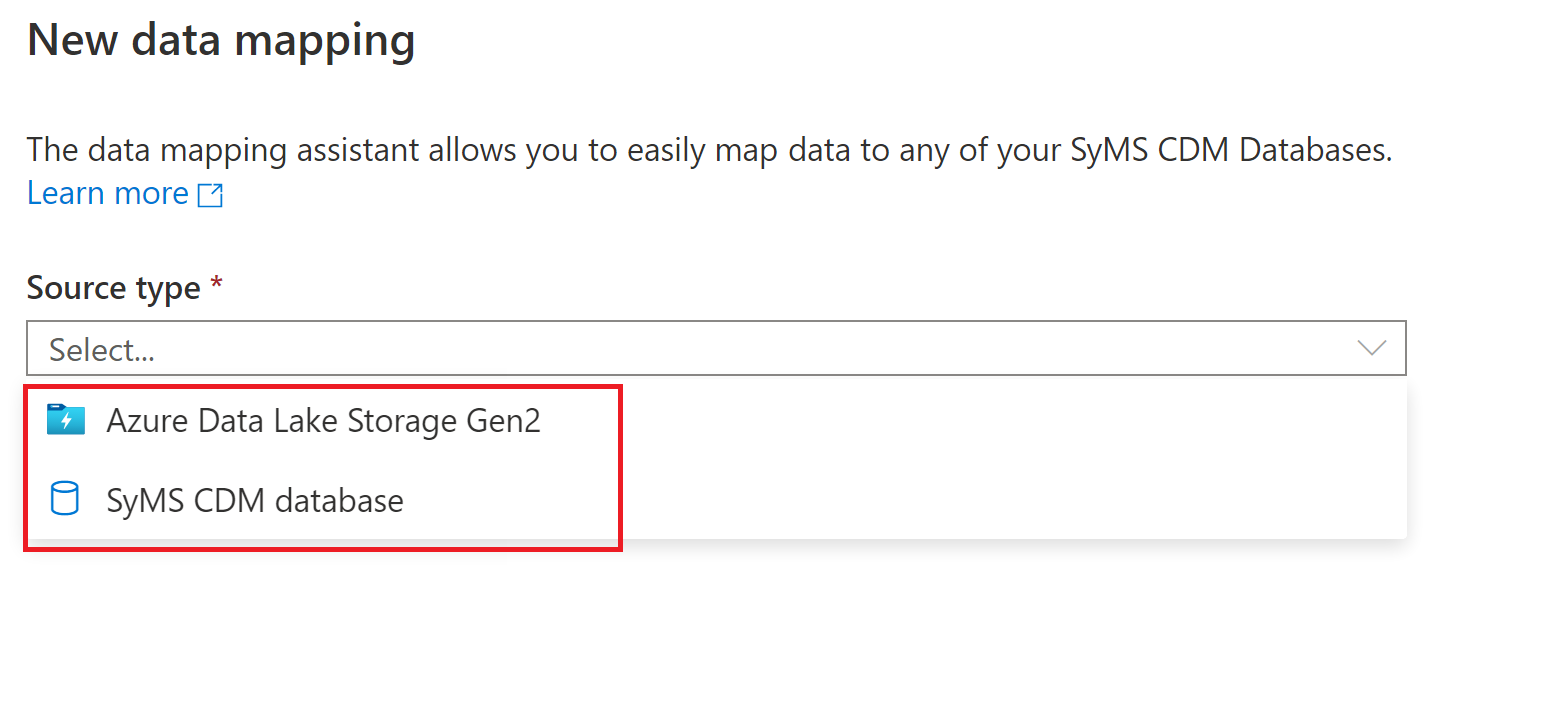The width and height of the screenshot is (1545, 715).
Task: Click the word "Learn" in the hyperlink
Action: pos(65,193)
